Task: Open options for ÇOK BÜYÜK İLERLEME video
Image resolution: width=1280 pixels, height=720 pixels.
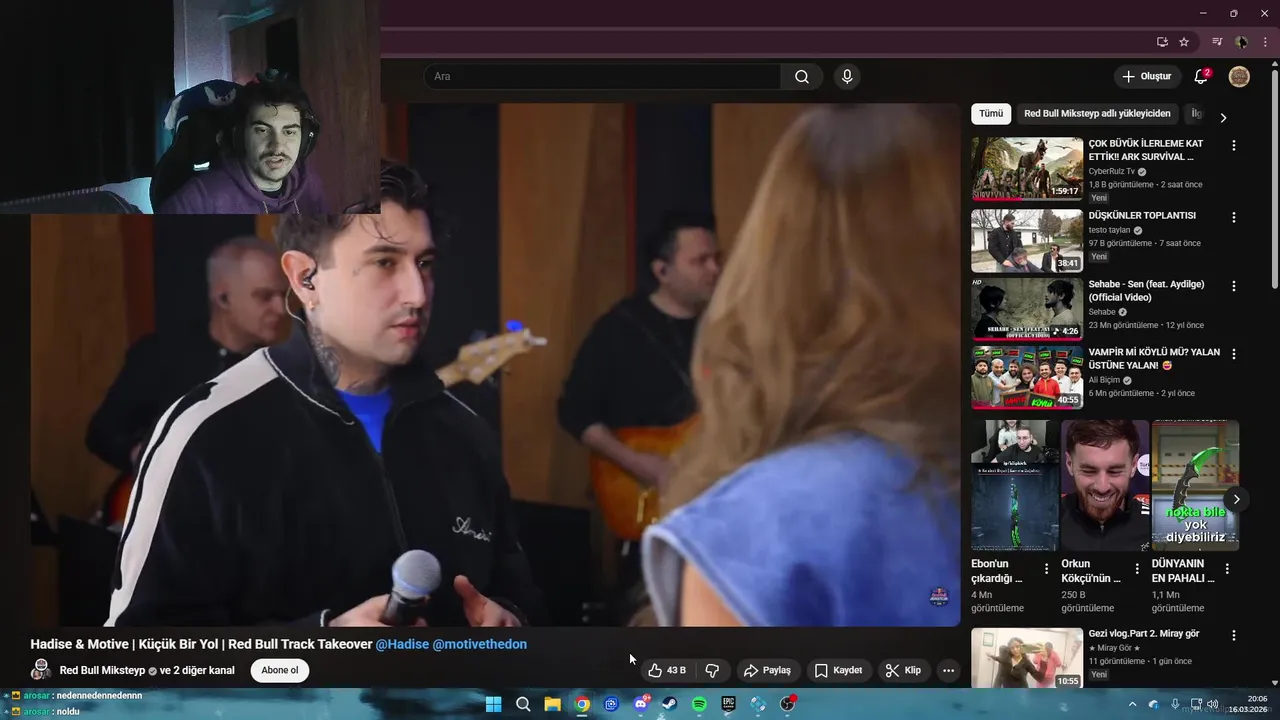Action: 1233,145
